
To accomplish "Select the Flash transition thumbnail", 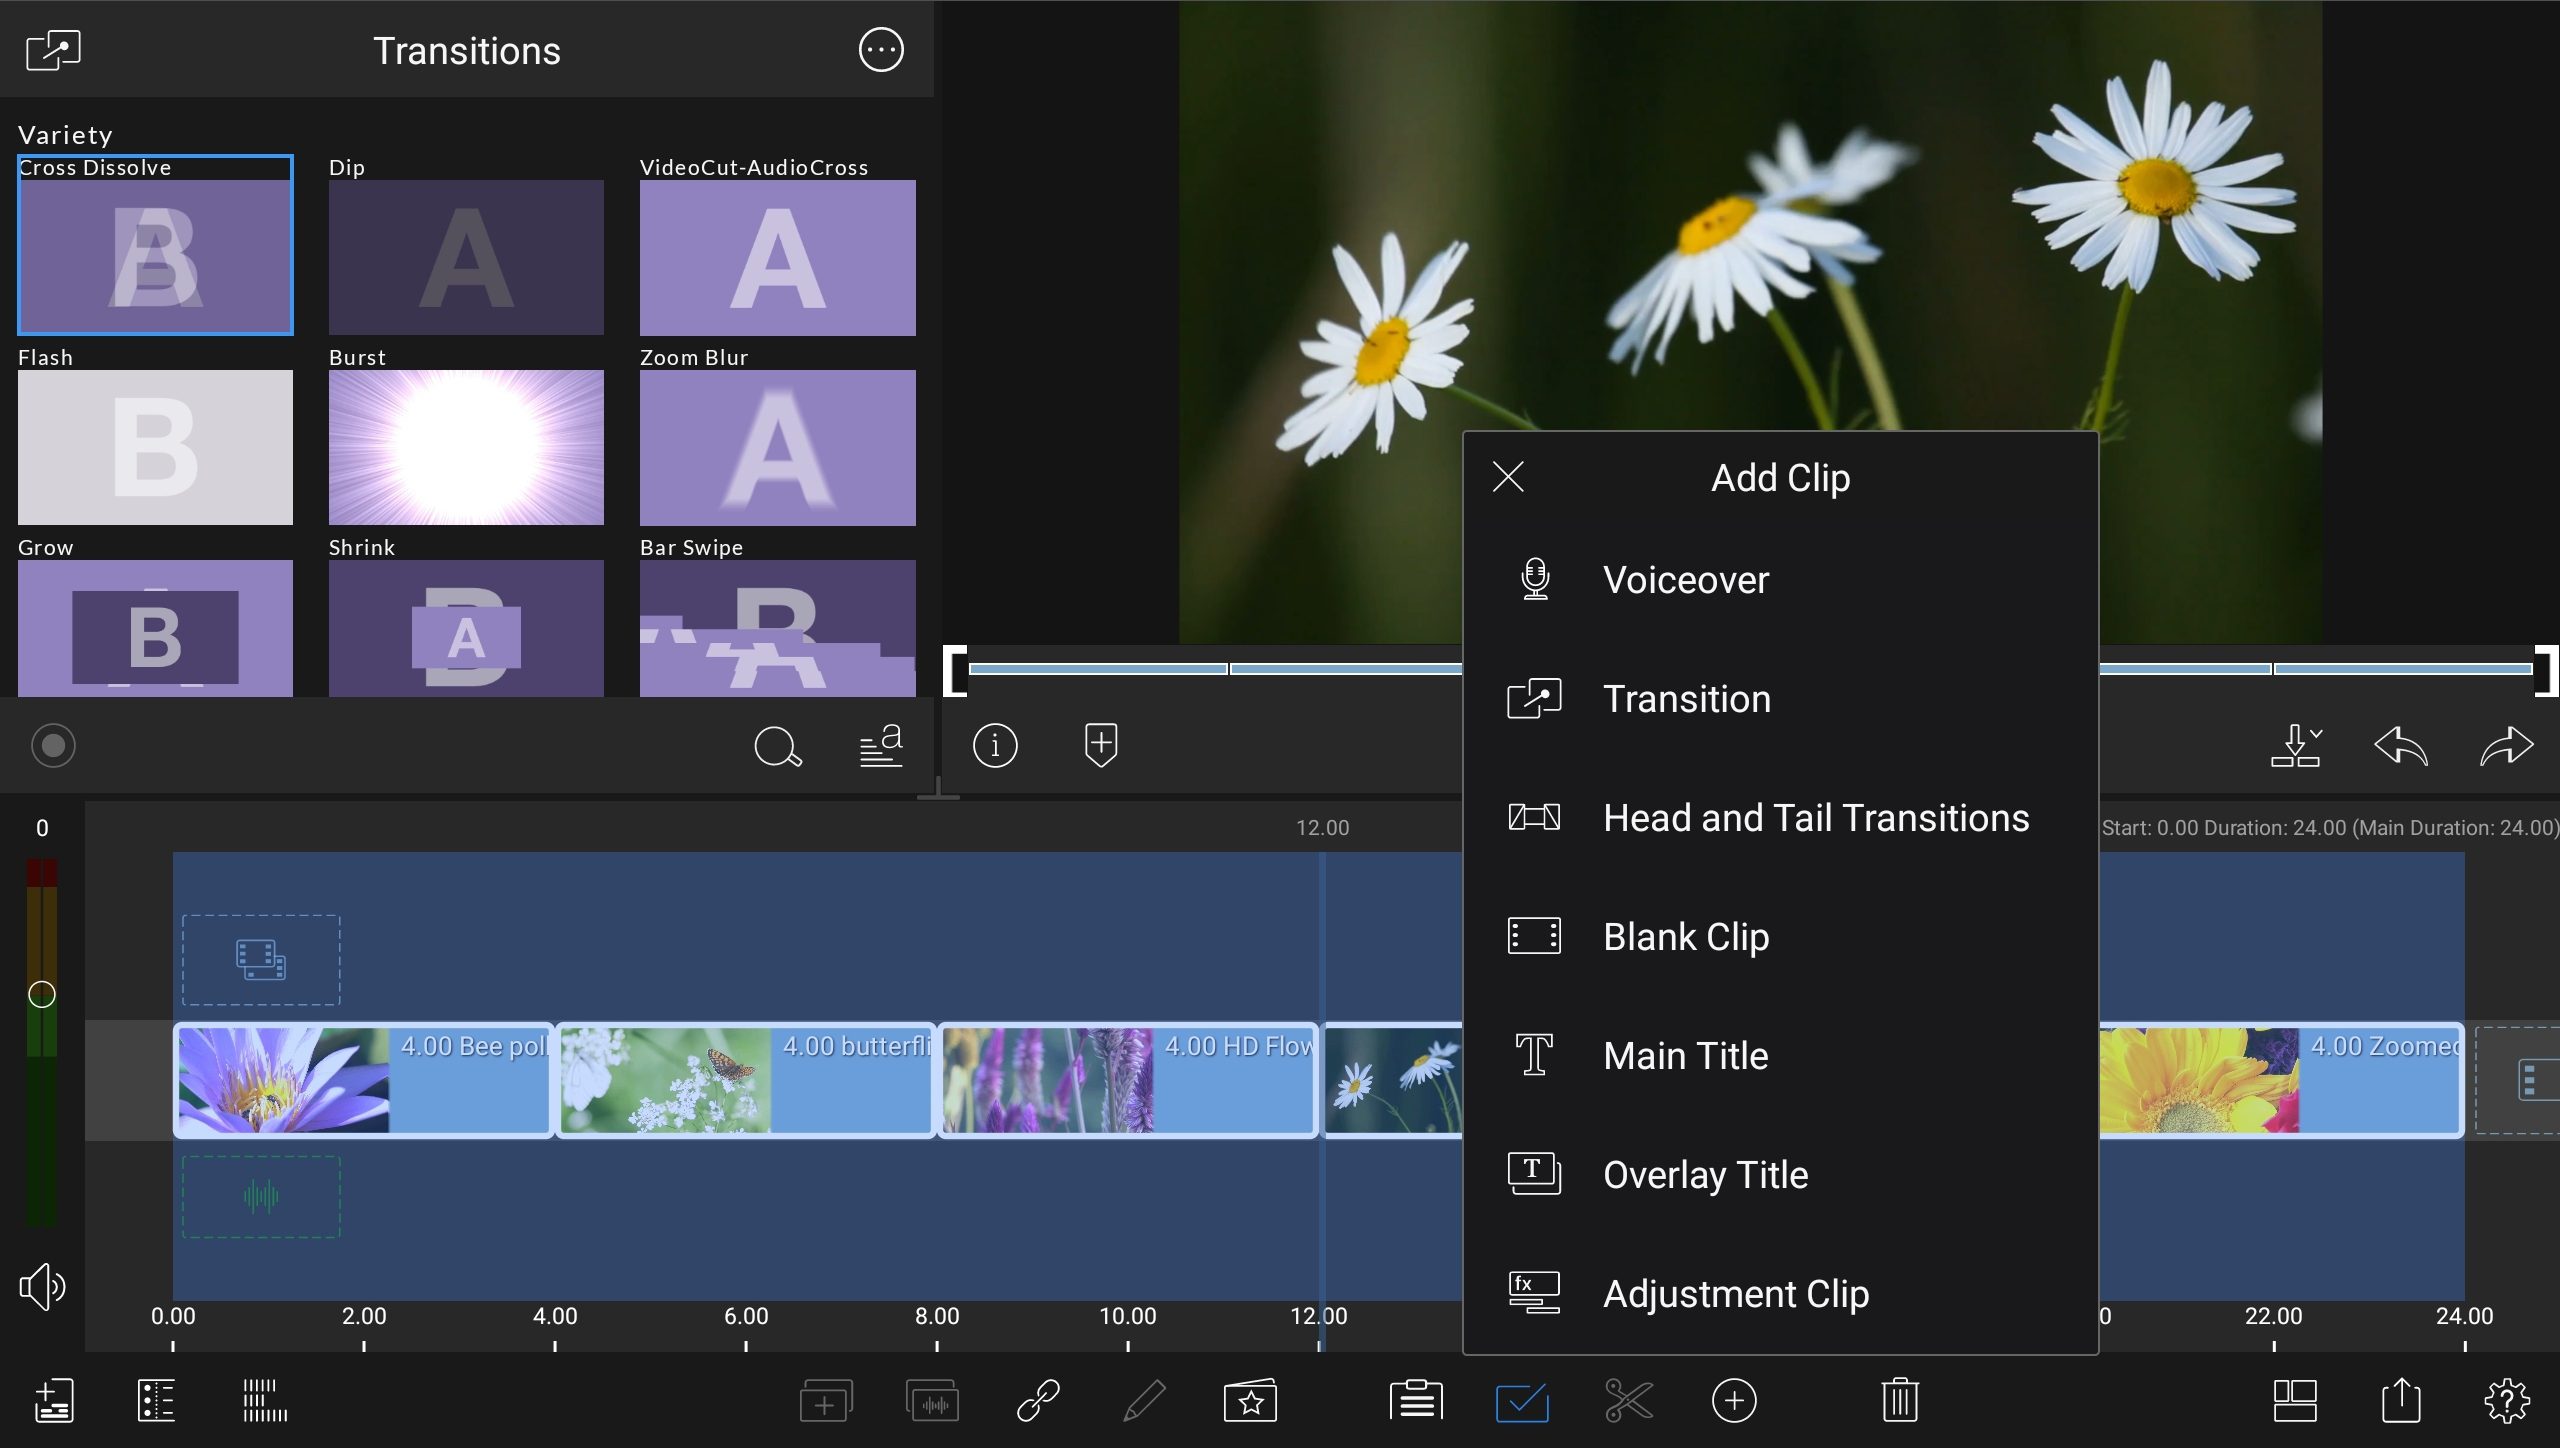I will coord(155,447).
